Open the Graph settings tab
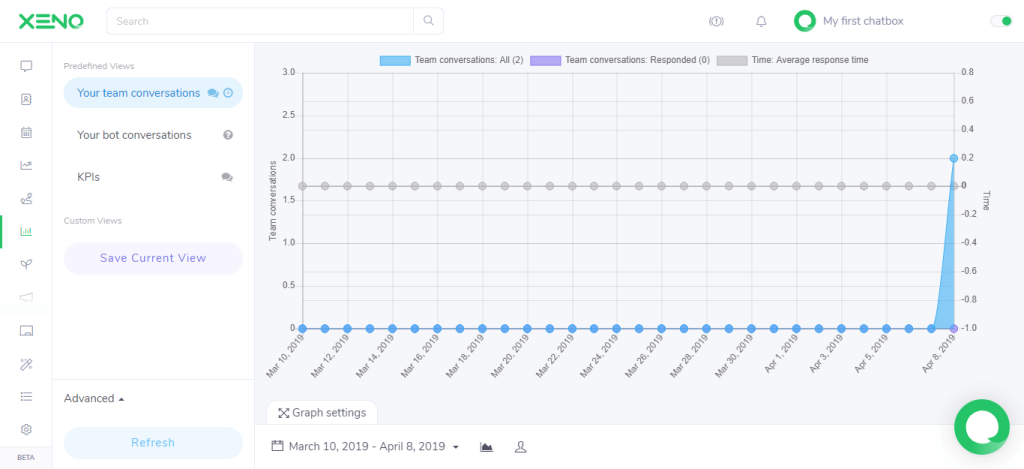The height and width of the screenshot is (469, 1024). click(322, 413)
